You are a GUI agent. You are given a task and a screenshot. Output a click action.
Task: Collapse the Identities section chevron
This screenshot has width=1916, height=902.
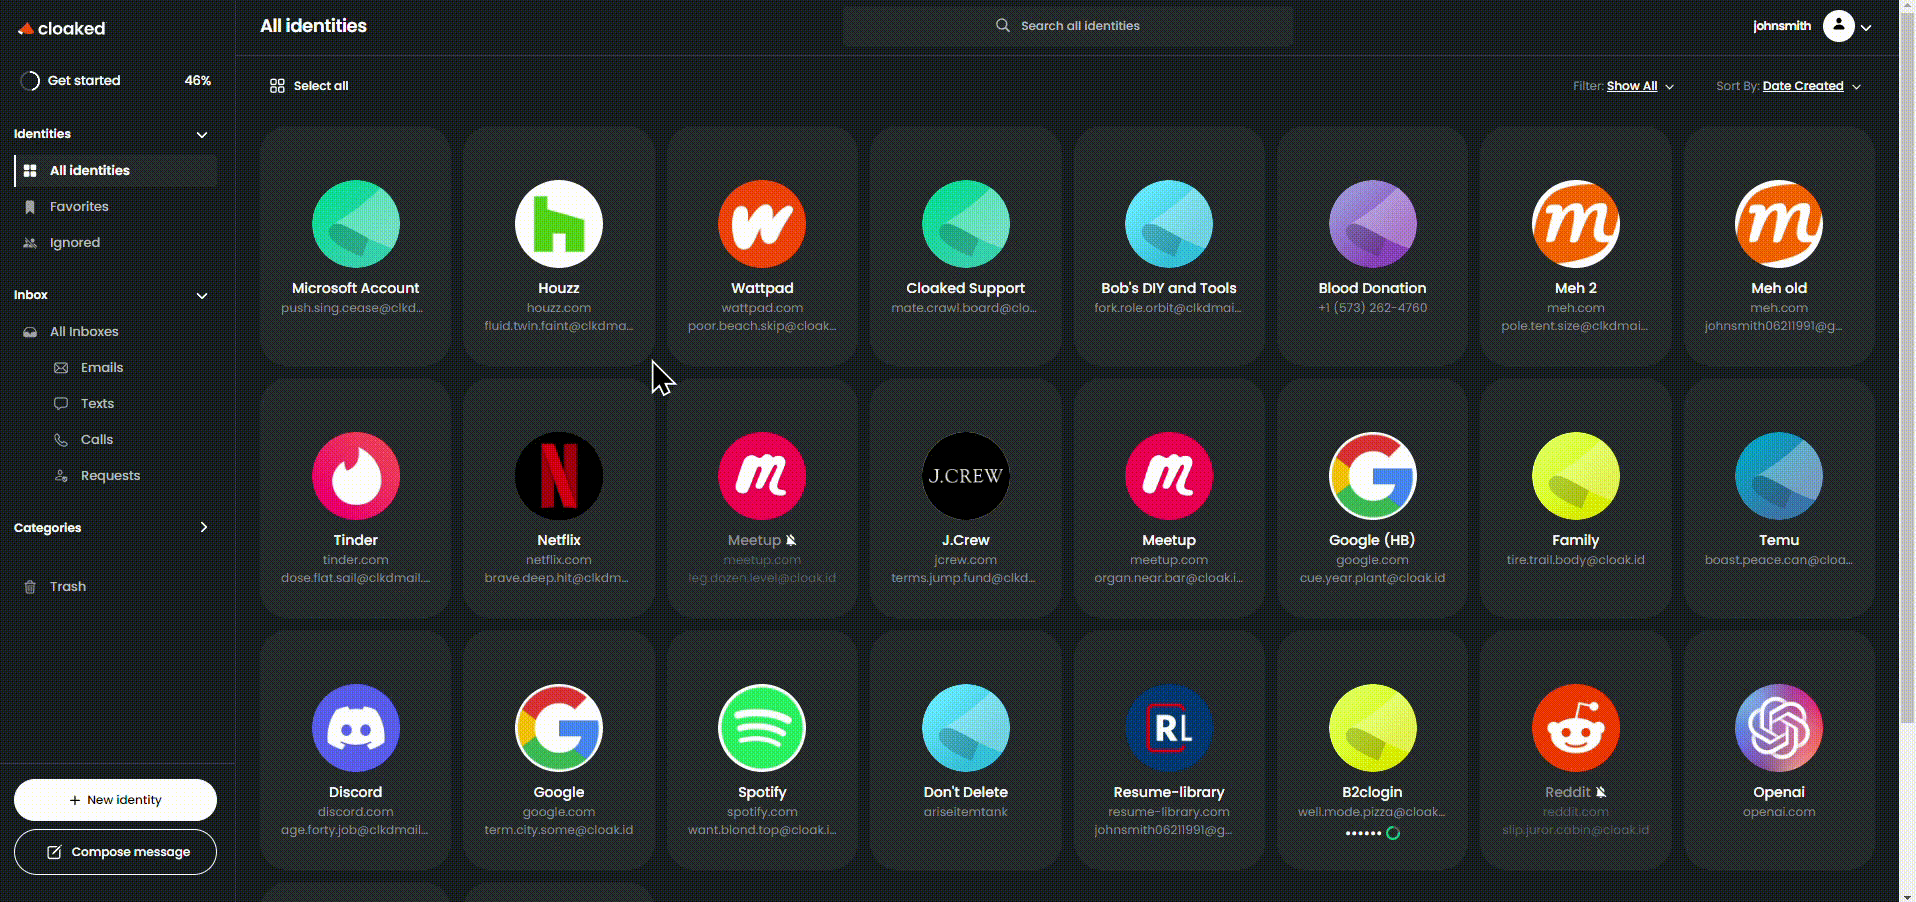tap(202, 134)
